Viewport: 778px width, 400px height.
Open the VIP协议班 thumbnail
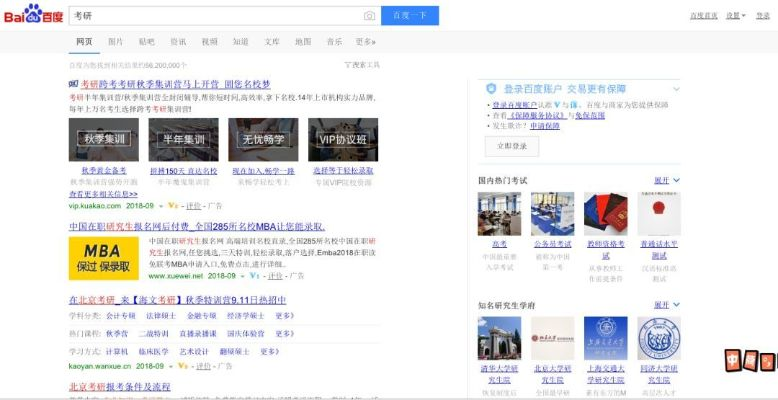pos(343,139)
